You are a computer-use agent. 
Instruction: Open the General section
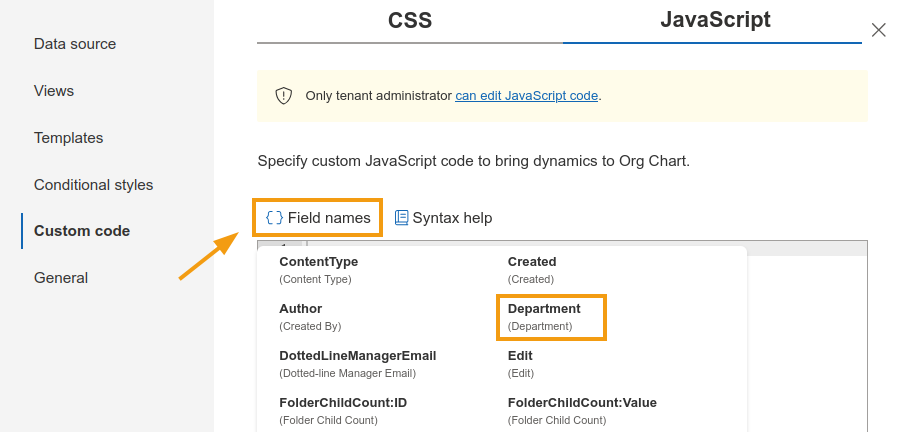click(61, 278)
